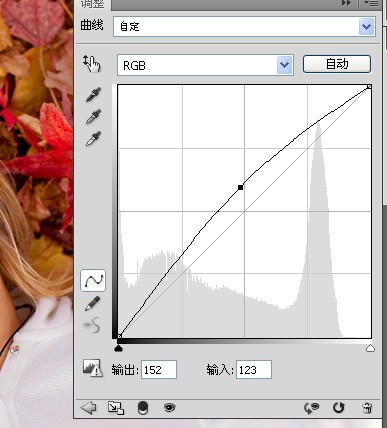Toggle layer visibility eye icon
Viewport: 387px width, 428px height.
170,407
